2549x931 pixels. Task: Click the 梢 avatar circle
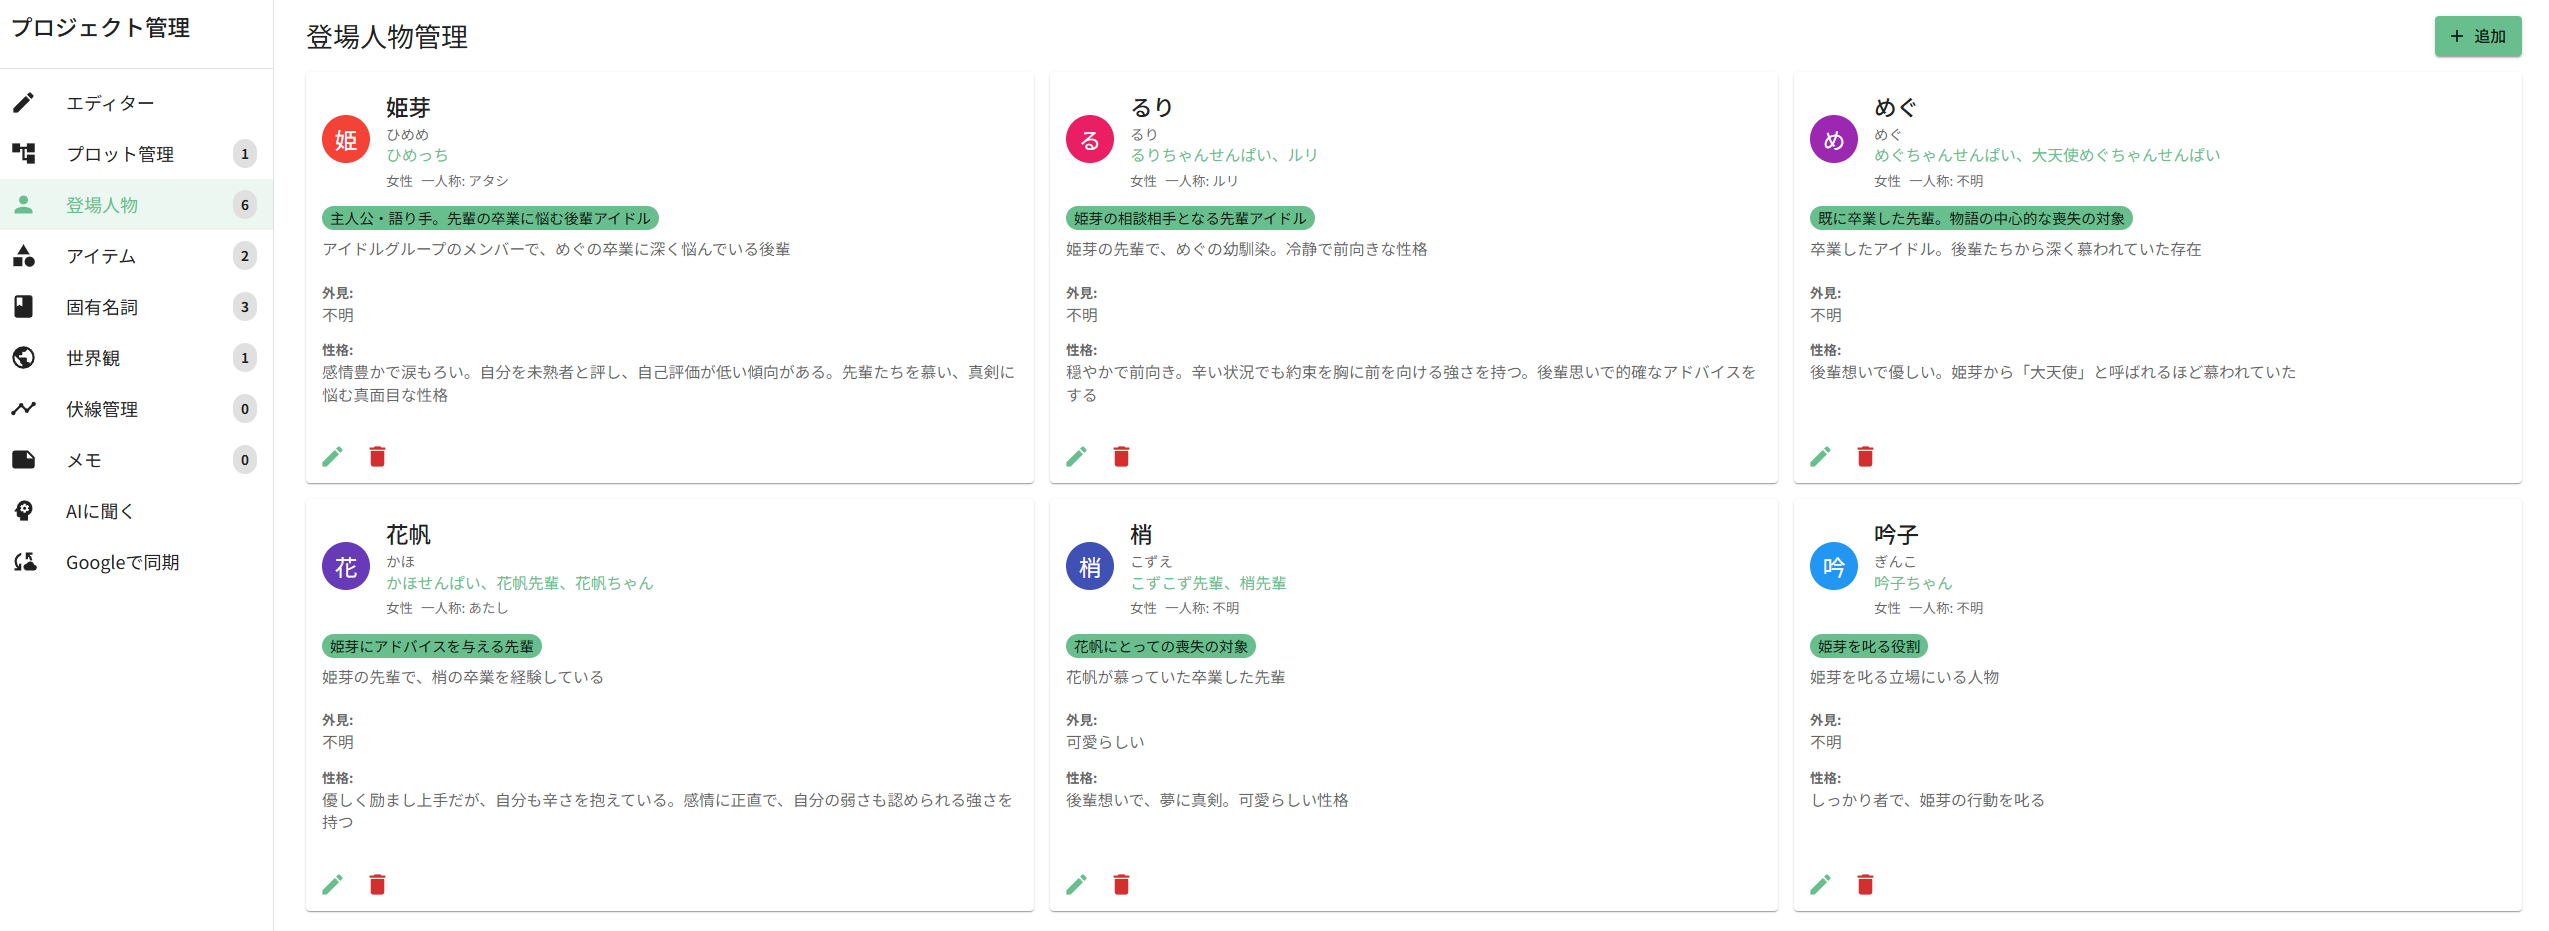click(x=1090, y=567)
